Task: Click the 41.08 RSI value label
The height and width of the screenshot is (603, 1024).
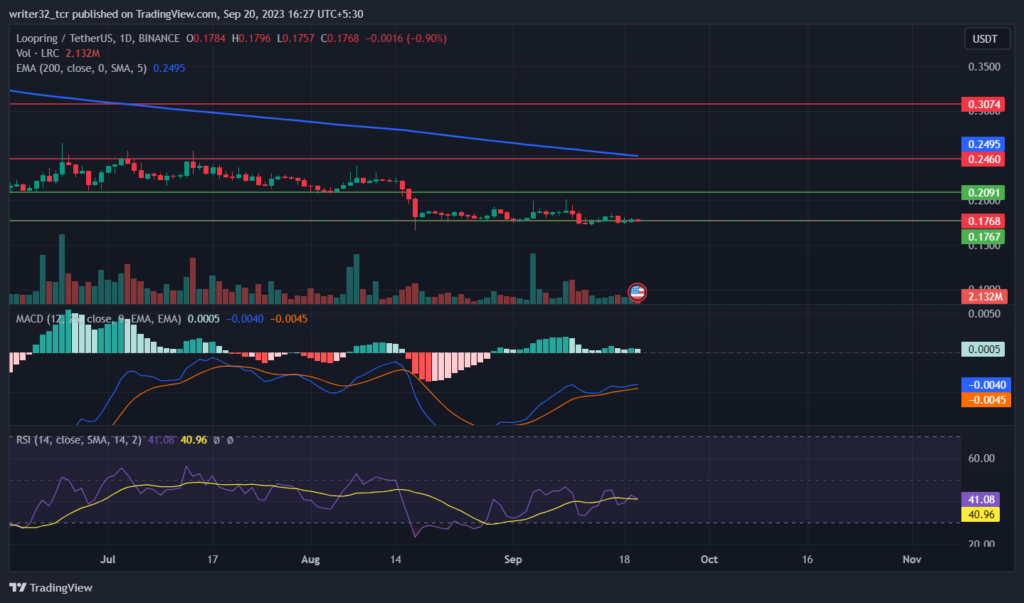Action: (x=981, y=500)
